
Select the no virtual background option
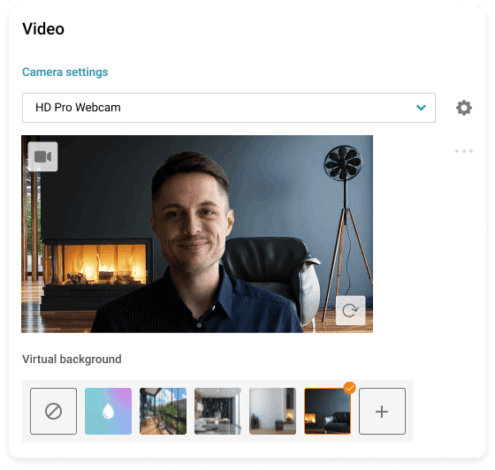[53, 411]
